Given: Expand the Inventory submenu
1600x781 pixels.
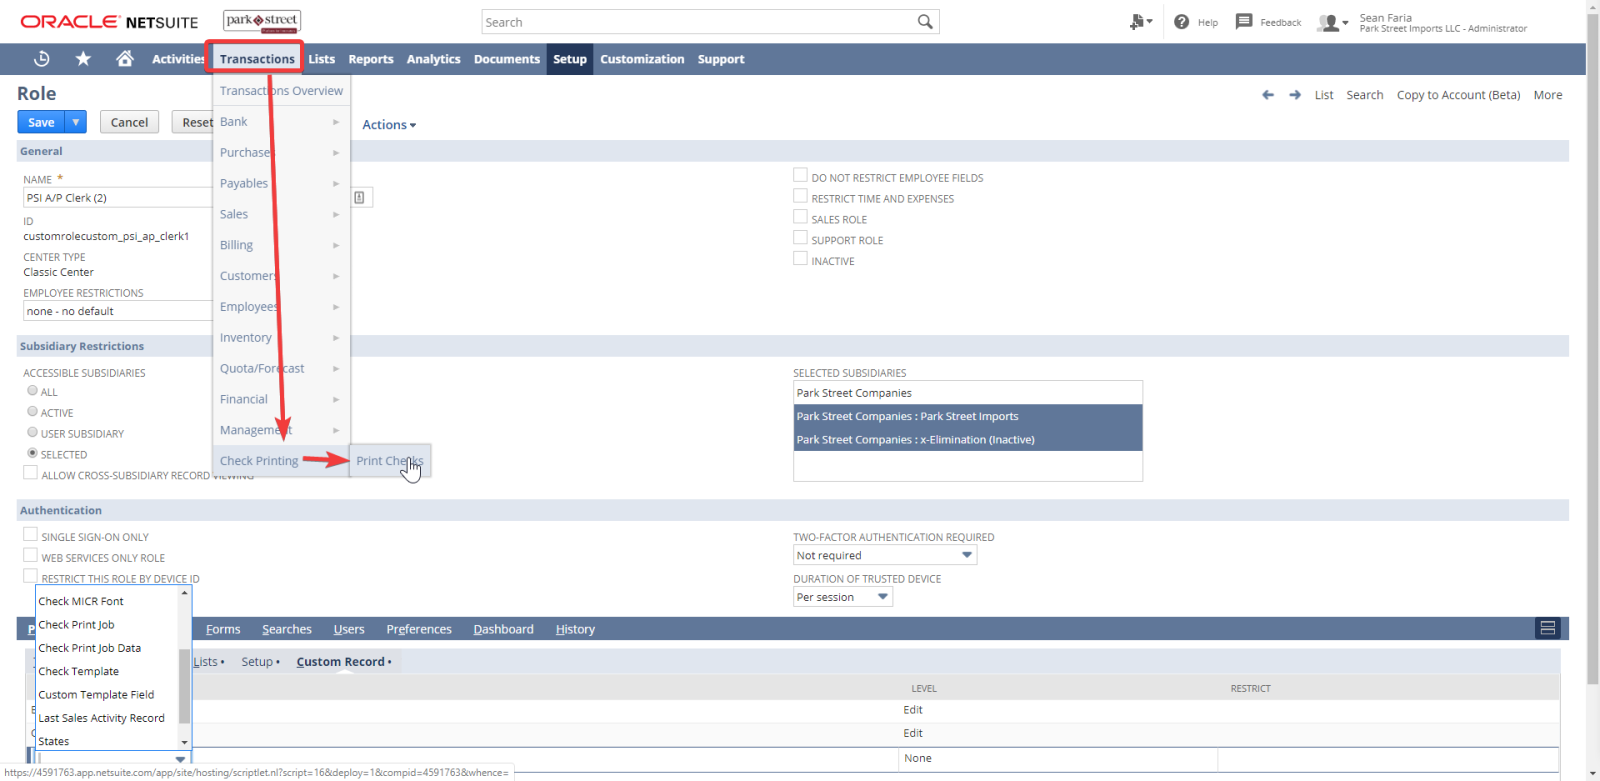Looking at the screenshot, I should point(281,338).
